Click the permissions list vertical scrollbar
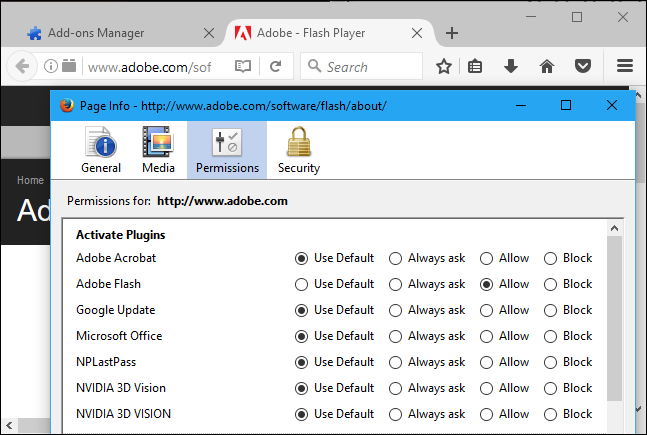The image size is (647, 435). tap(614, 320)
